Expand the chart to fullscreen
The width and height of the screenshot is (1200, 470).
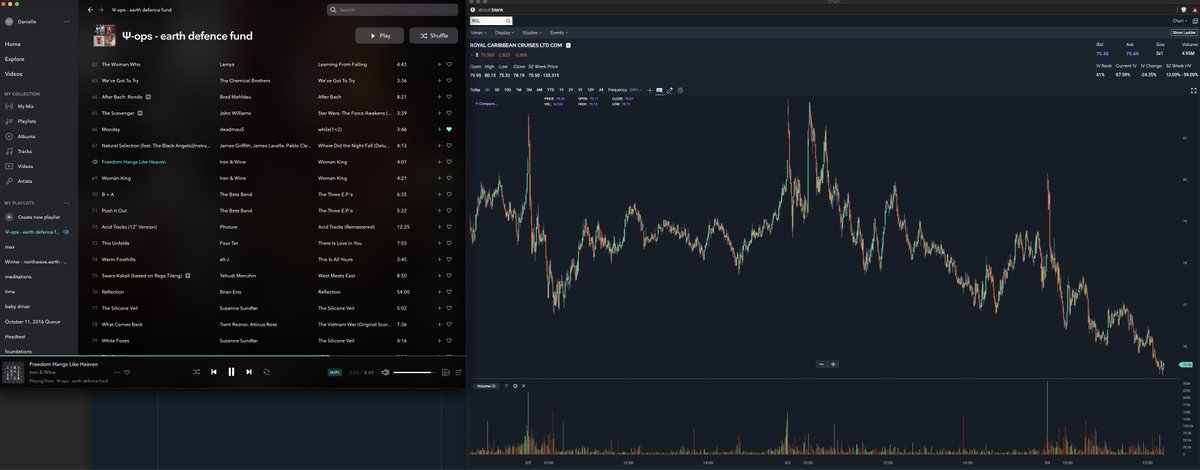click(x=1193, y=90)
